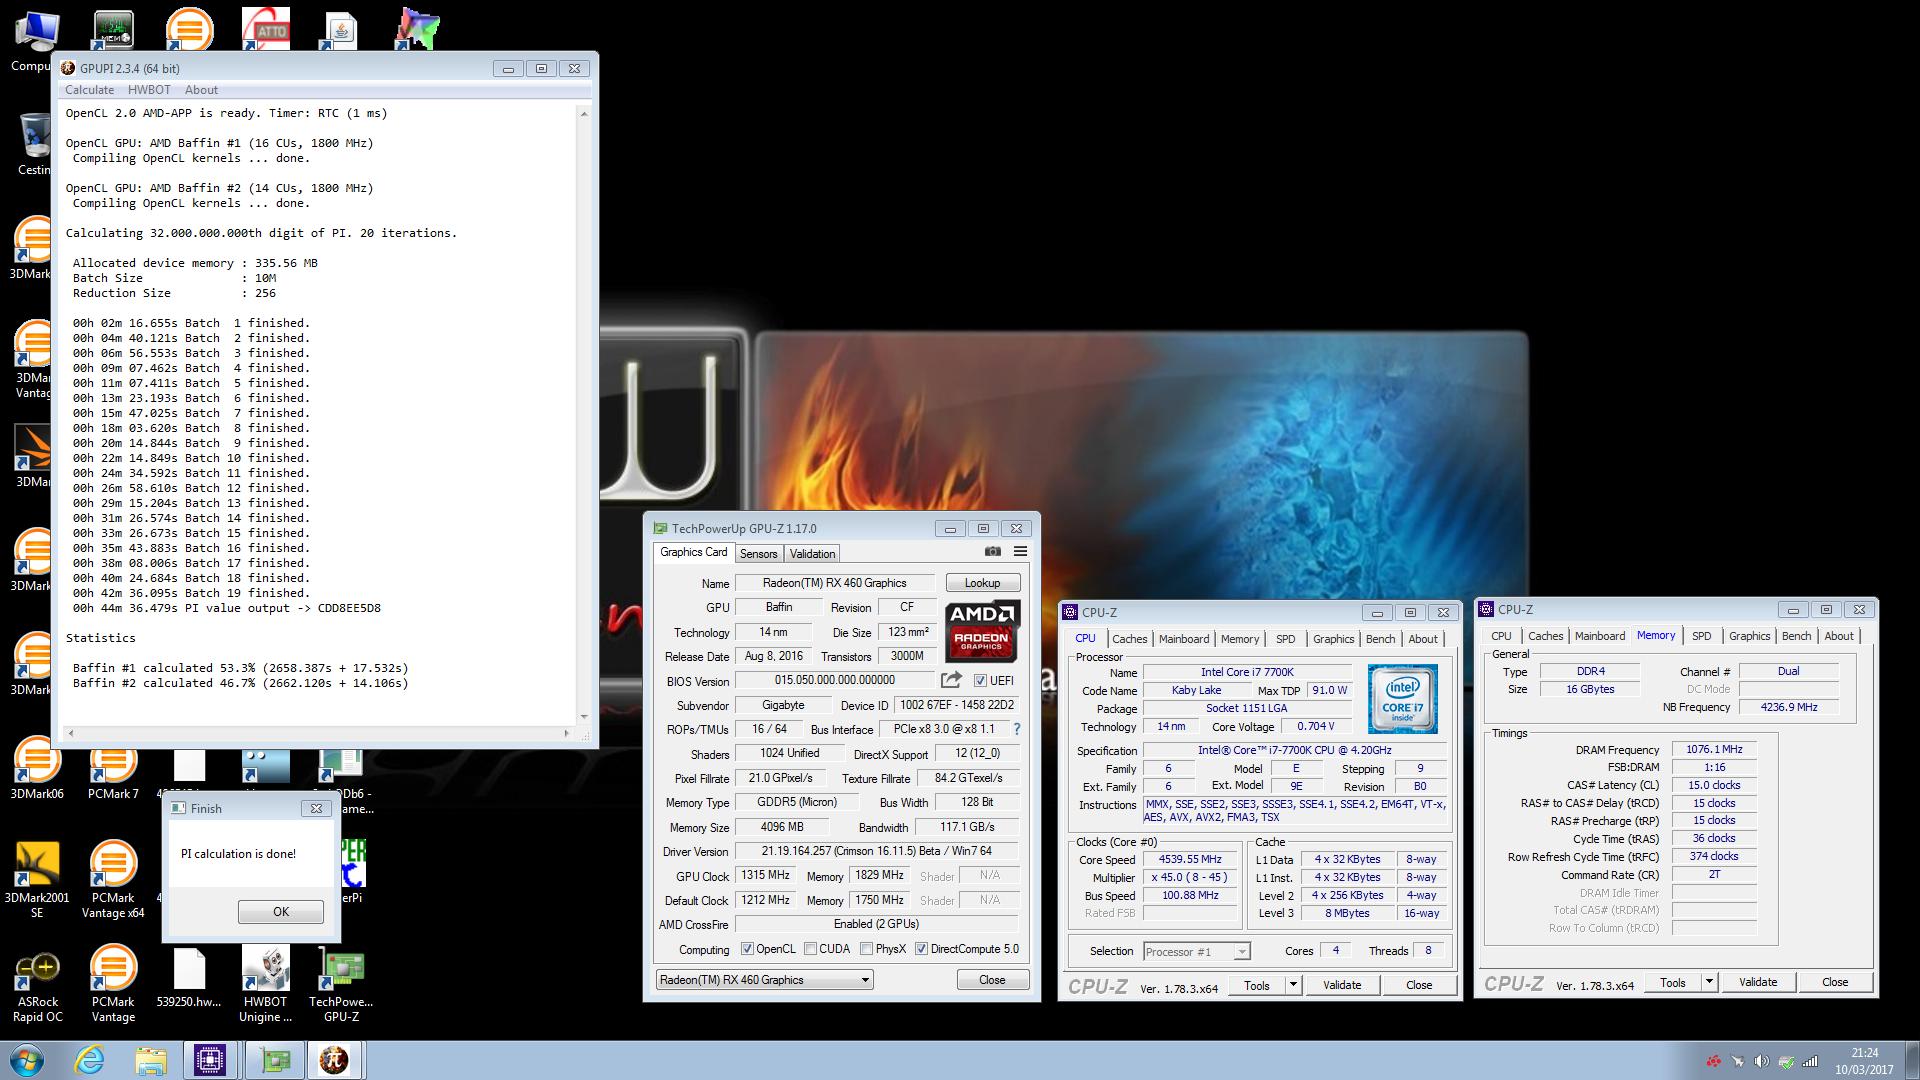Click the GPU-Z screenshot camera icon
This screenshot has width=1920, height=1080.
click(x=992, y=552)
